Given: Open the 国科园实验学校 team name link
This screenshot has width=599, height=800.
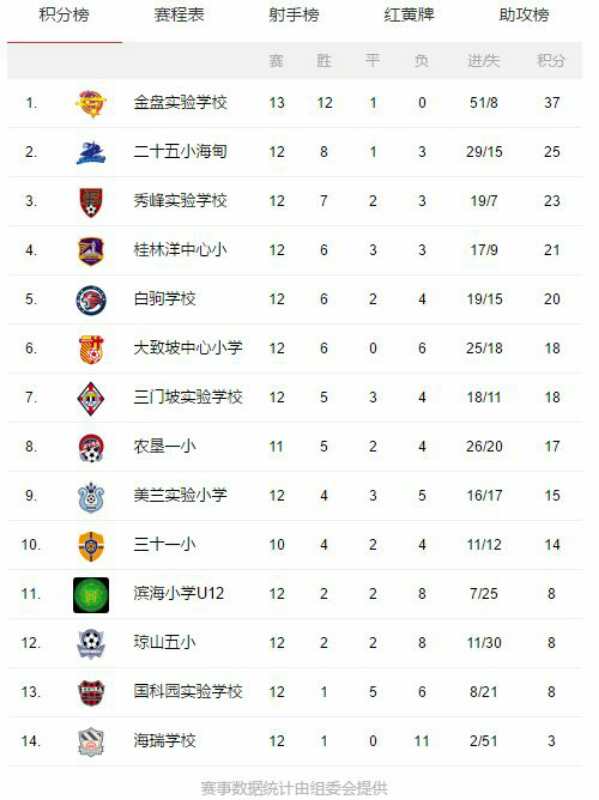Looking at the screenshot, I should coord(188,692).
